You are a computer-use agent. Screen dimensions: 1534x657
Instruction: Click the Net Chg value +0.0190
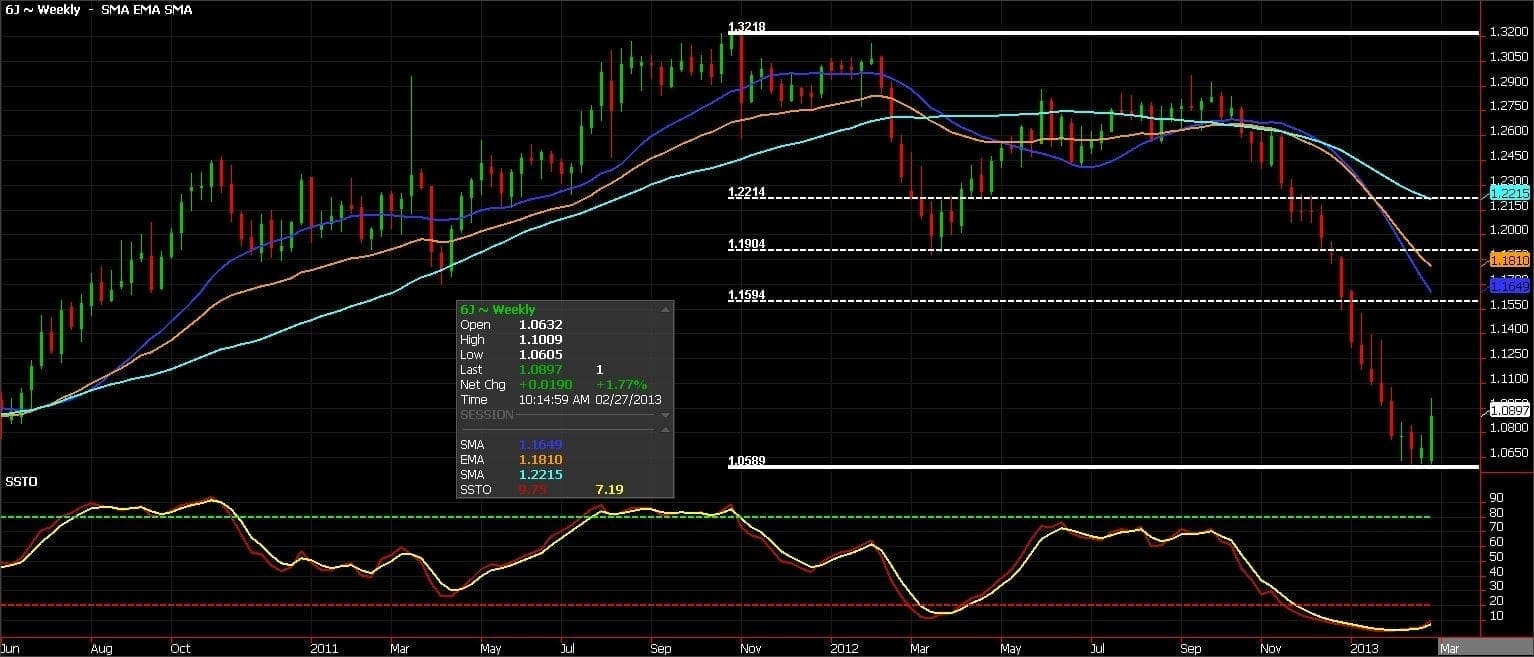point(545,385)
